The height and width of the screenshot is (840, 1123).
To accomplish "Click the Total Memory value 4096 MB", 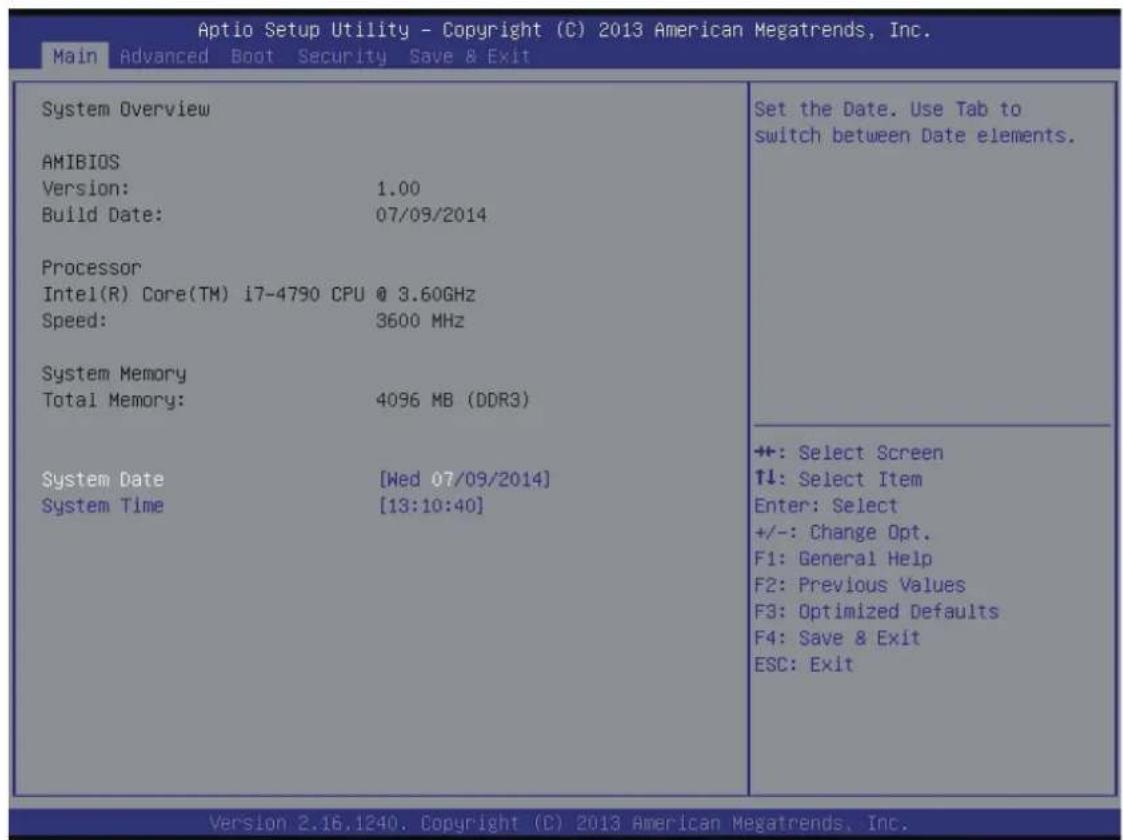I will click(x=453, y=400).
